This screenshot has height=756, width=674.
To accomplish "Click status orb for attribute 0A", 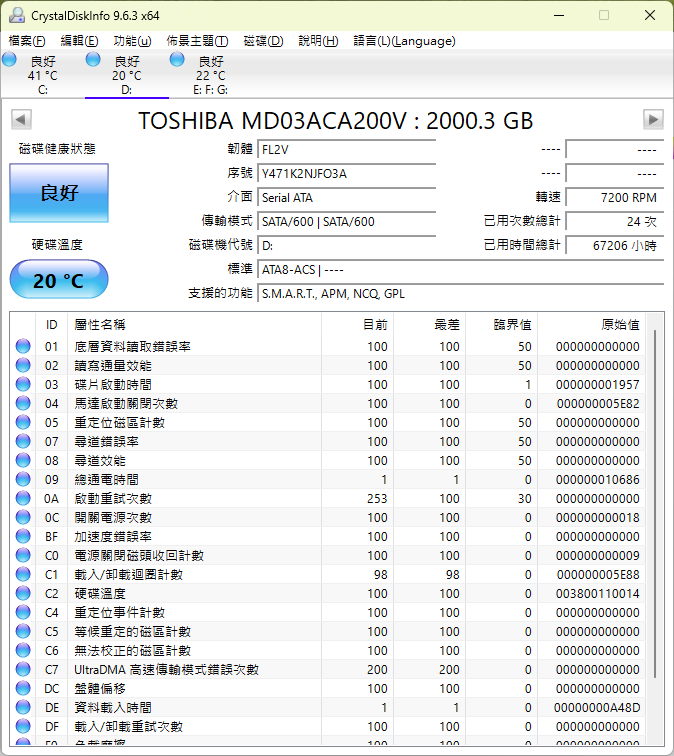I will click(23, 498).
